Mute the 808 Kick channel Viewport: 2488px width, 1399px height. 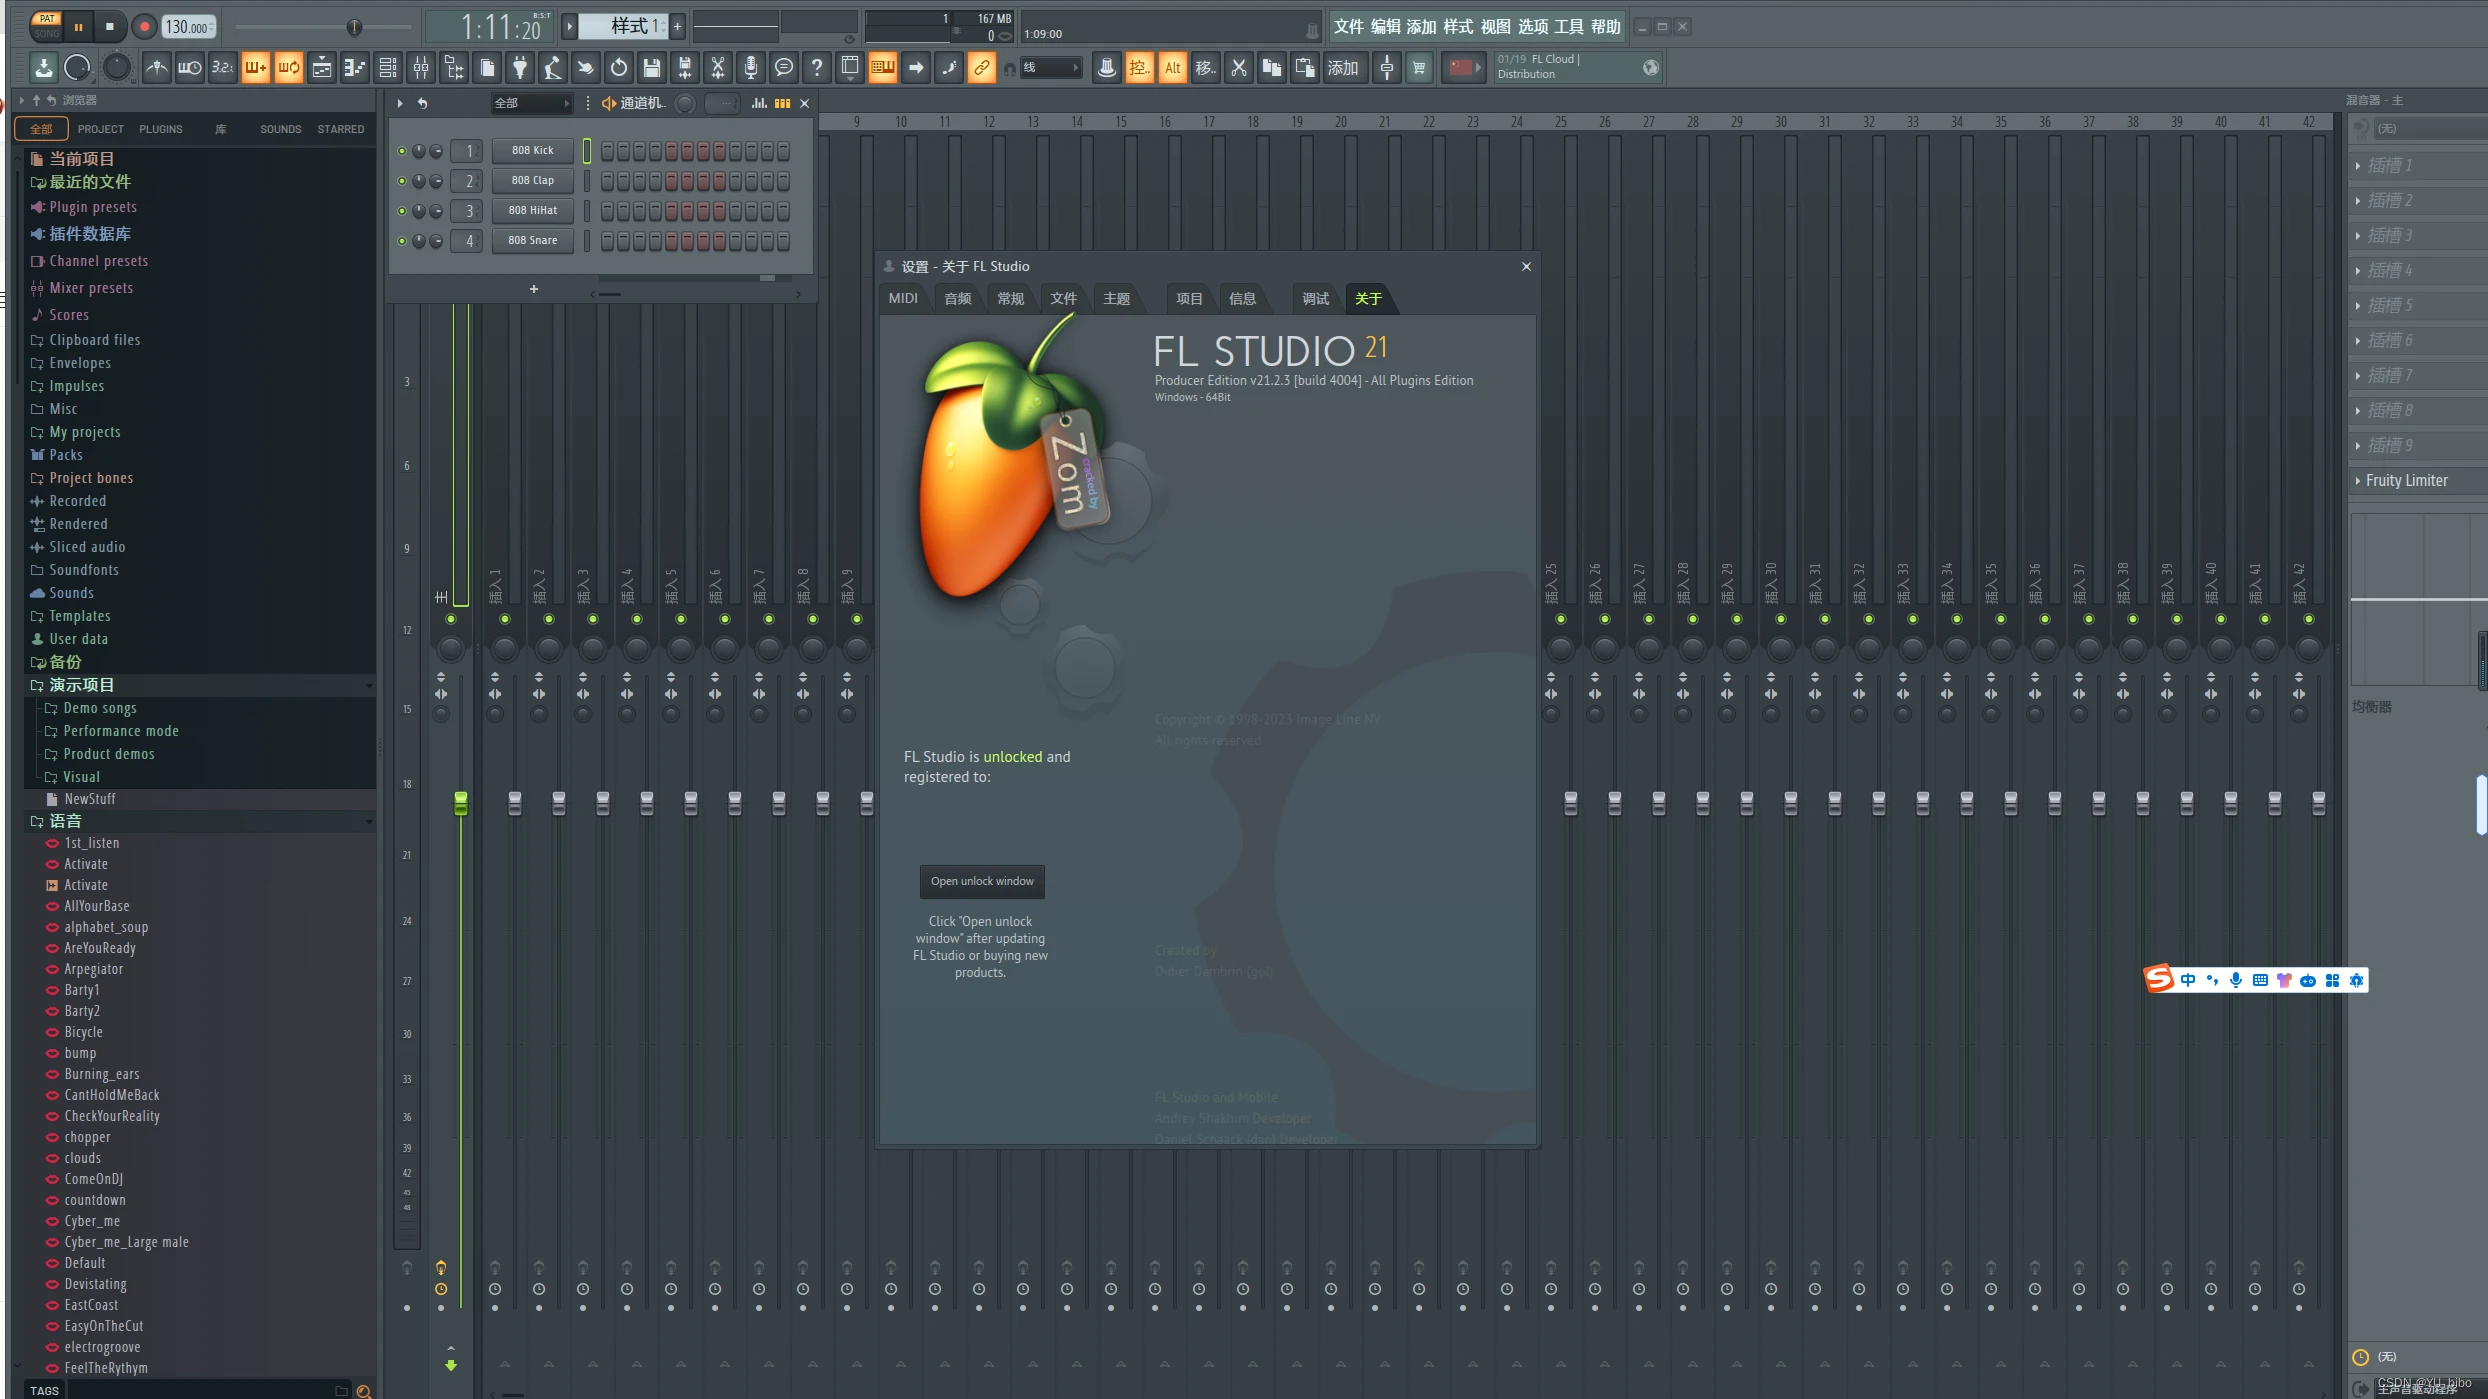tap(402, 151)
